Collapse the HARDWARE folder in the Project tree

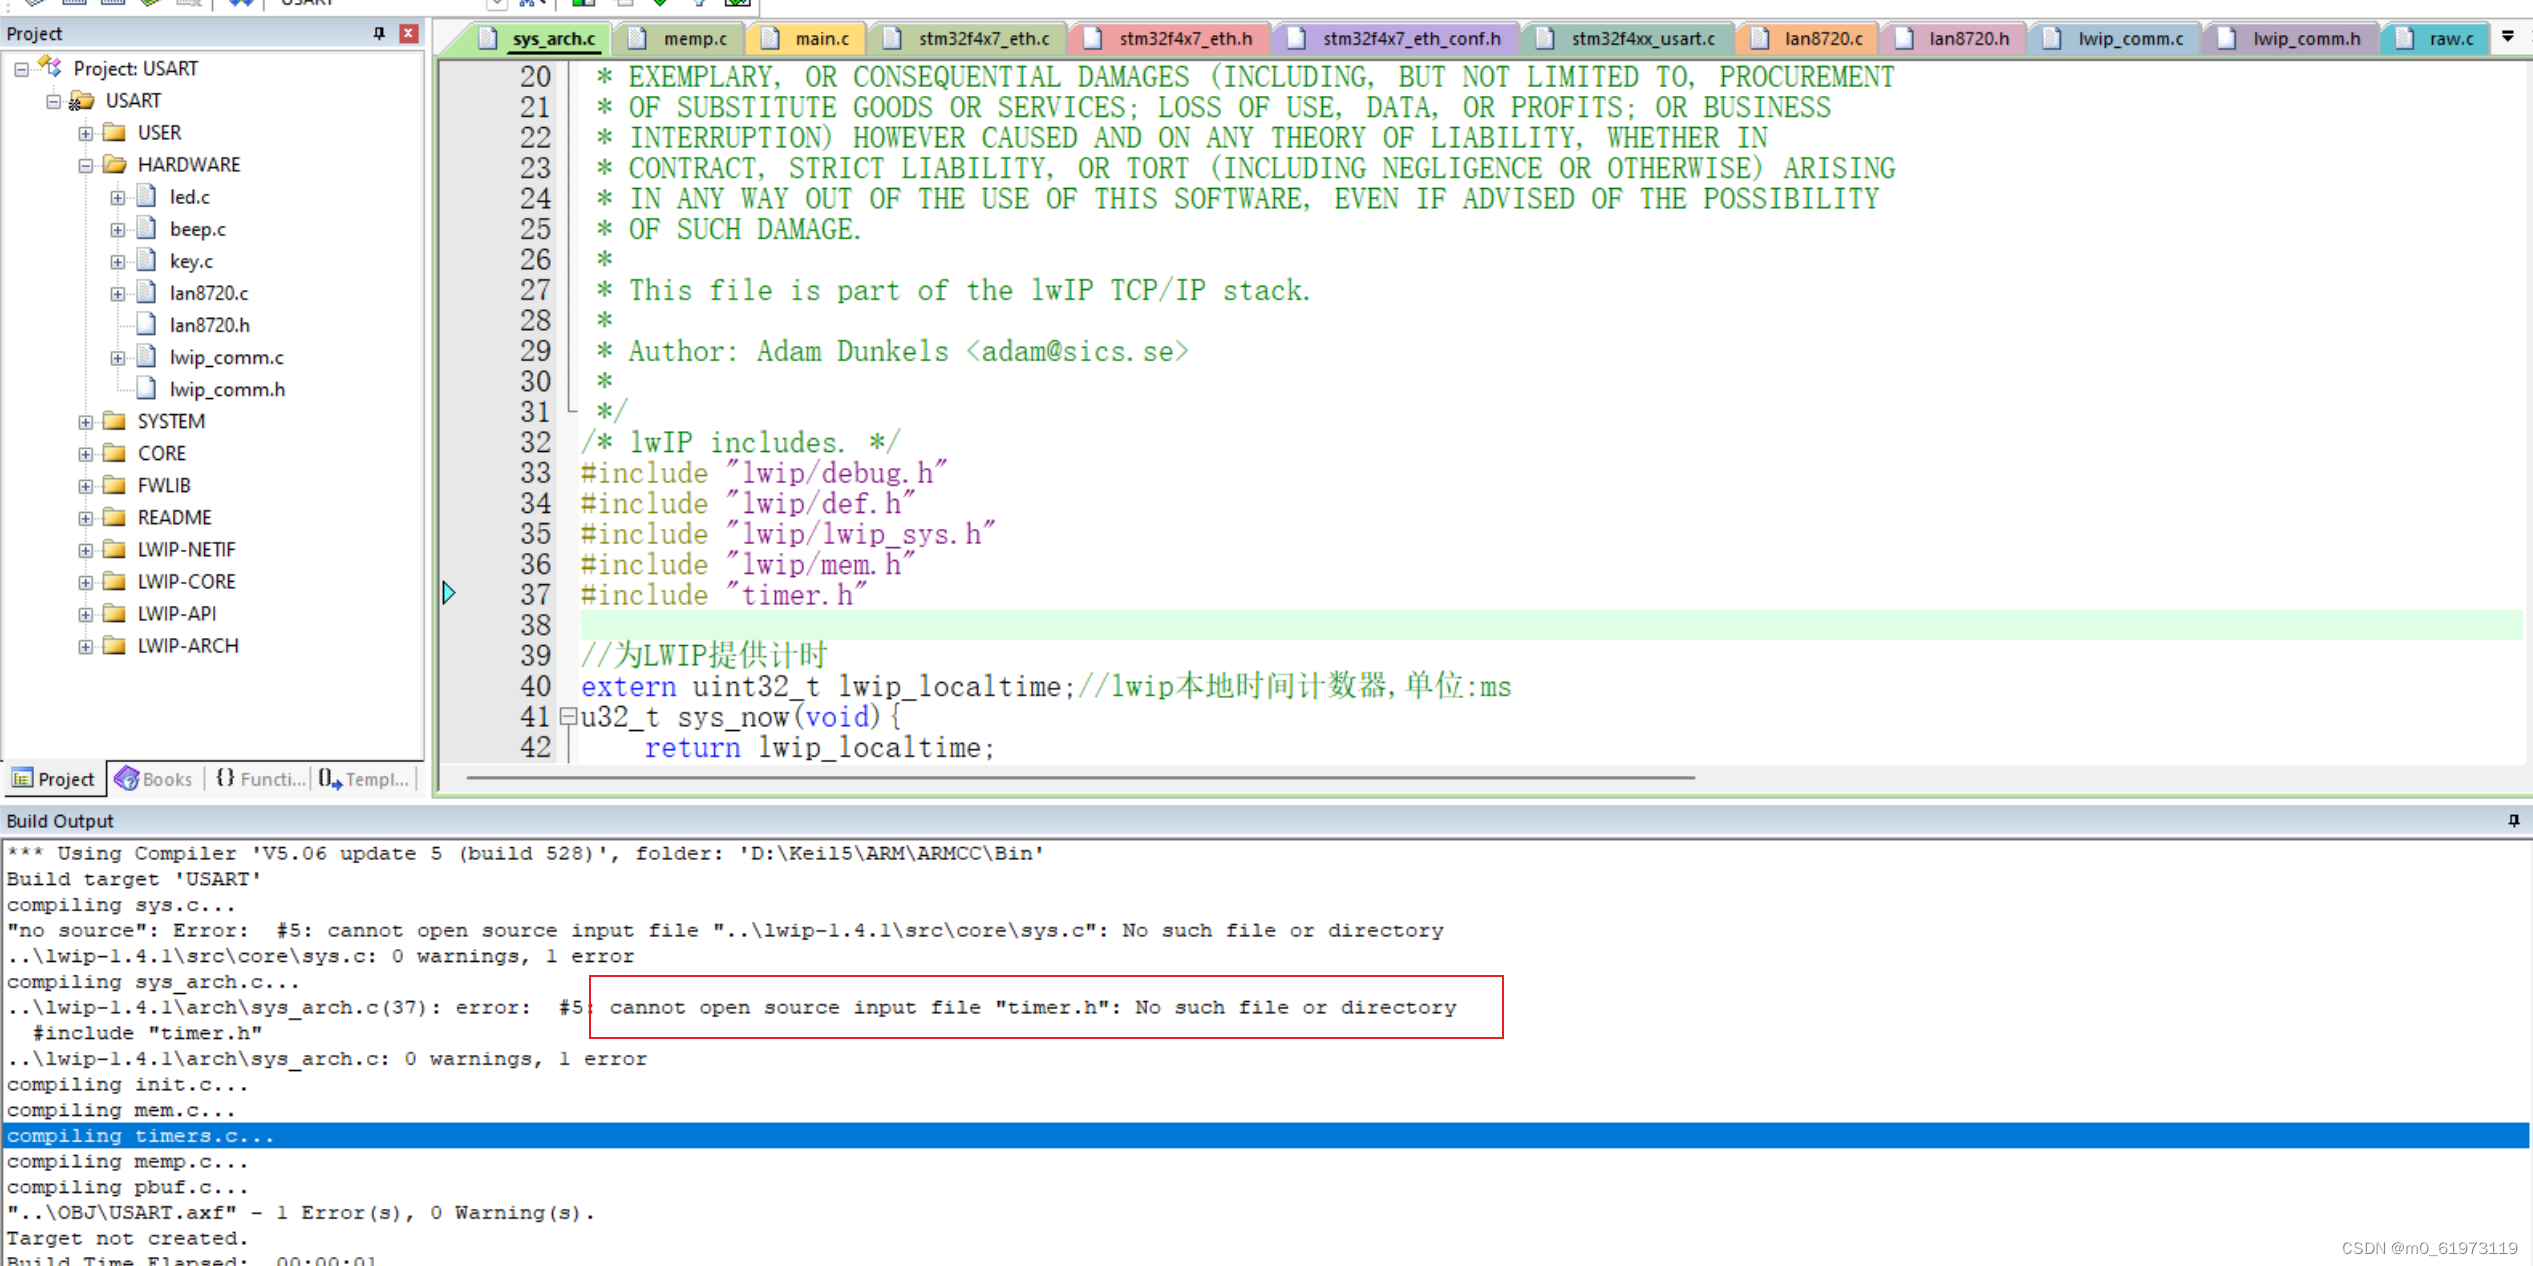[85, 165]
